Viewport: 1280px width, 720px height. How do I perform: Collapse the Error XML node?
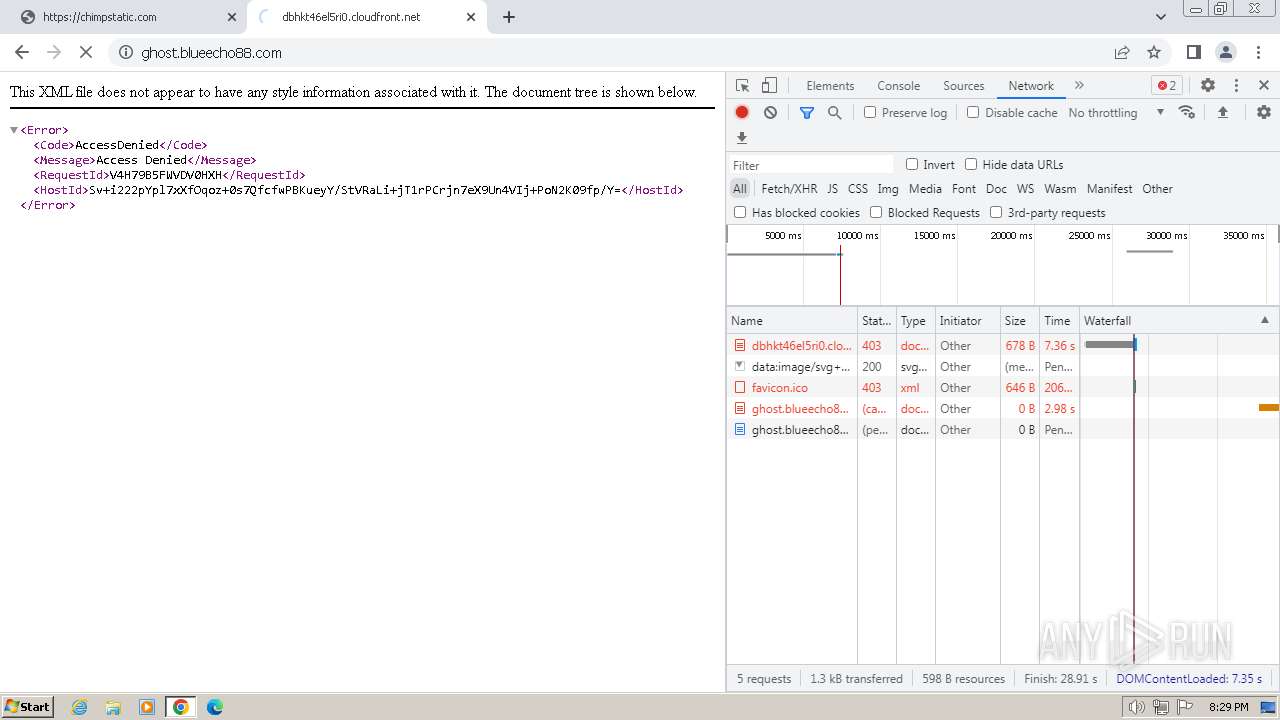tap(14, 130)
